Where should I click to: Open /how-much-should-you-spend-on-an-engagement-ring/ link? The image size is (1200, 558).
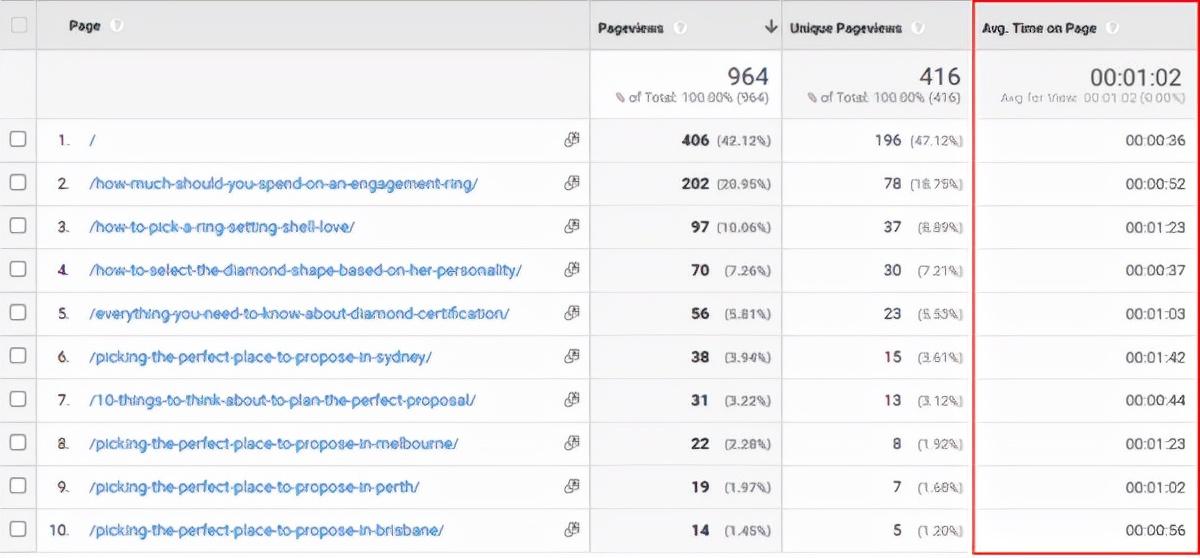284,184
